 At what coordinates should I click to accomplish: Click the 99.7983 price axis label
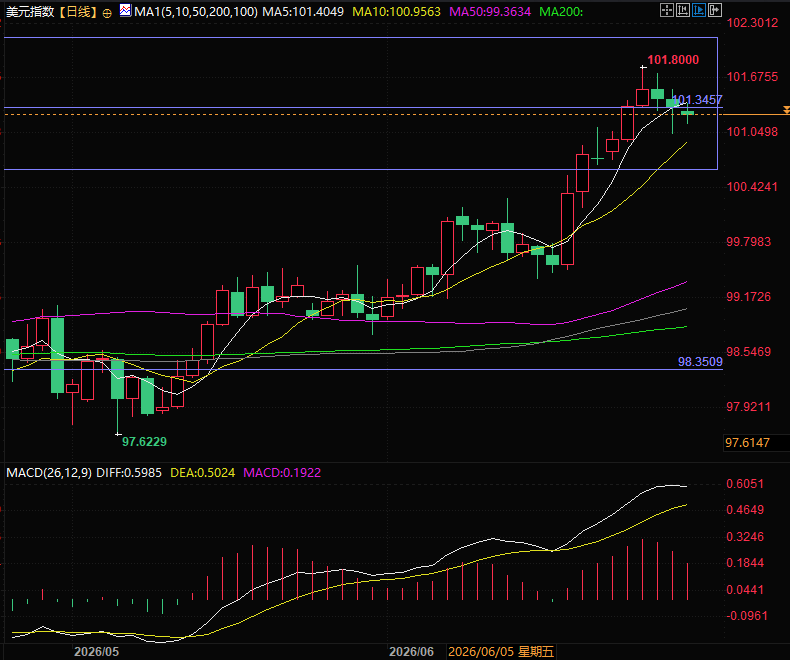pos(749,242)
